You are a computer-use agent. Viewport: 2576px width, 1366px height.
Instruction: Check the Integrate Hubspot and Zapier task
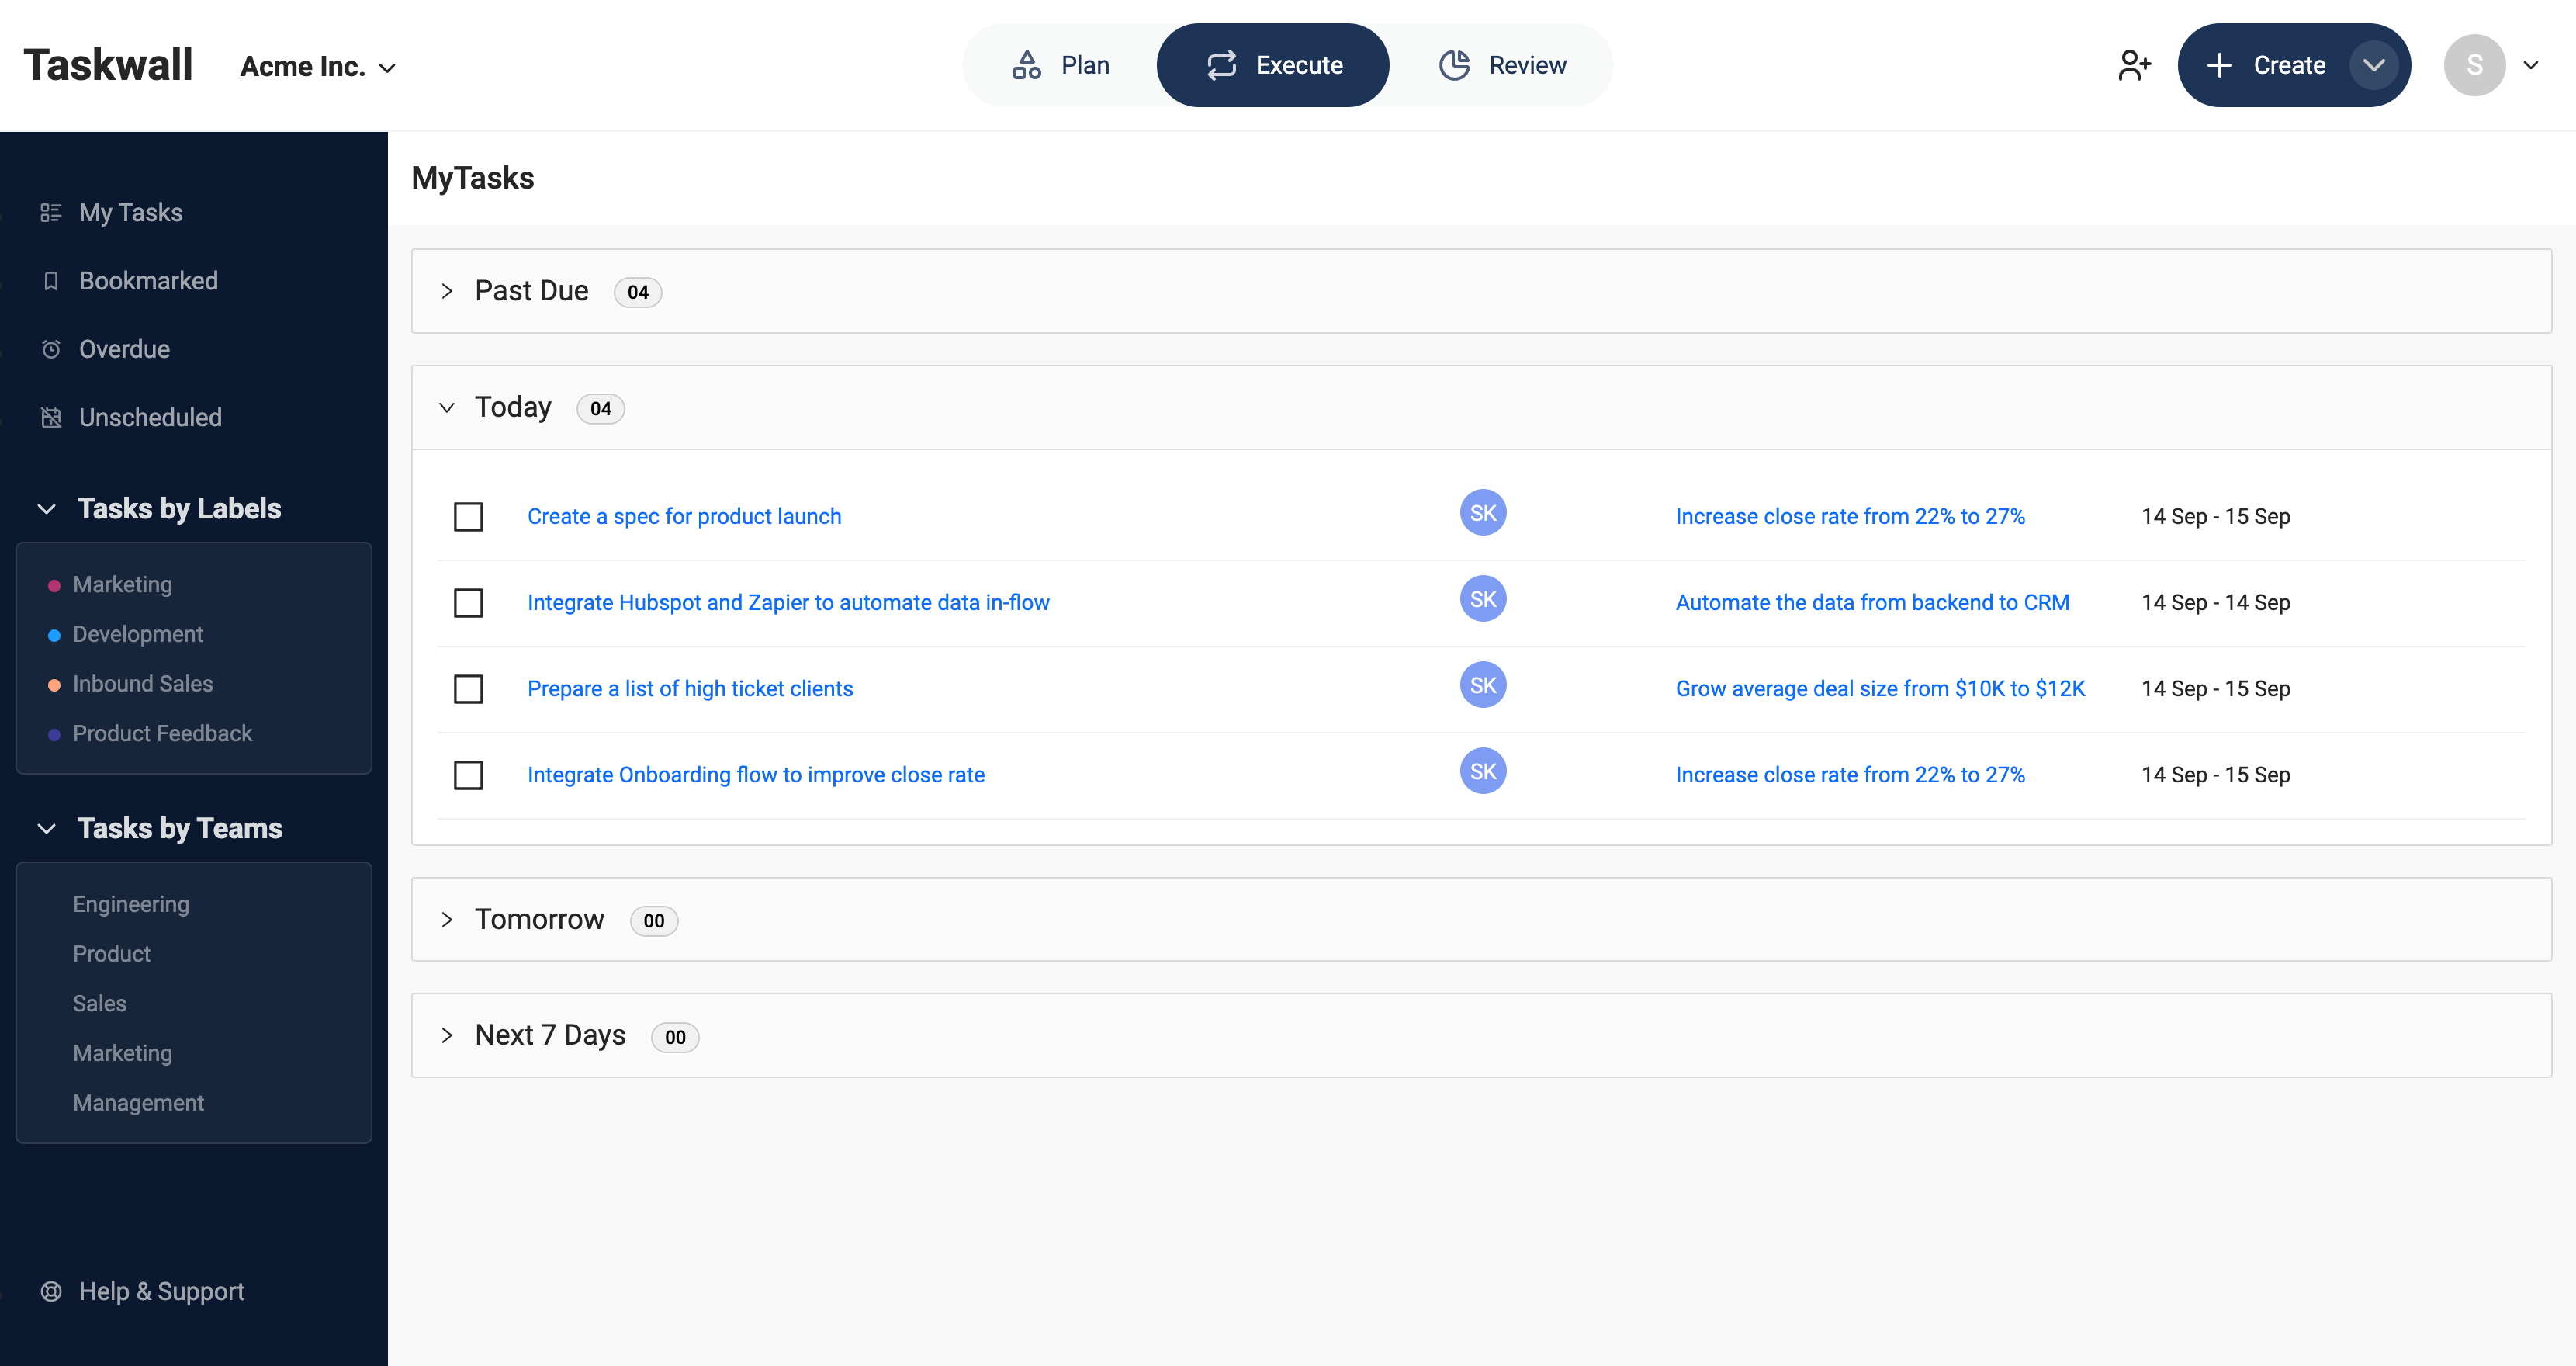(468, 602)
